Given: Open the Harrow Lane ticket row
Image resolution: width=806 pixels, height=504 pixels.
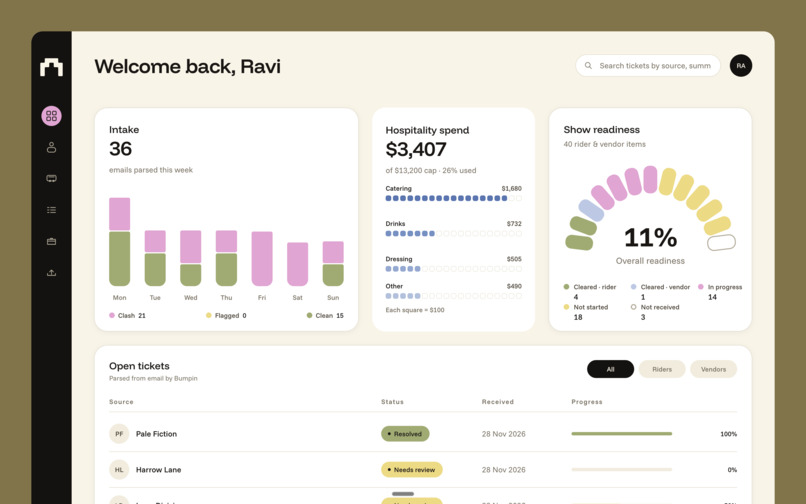Looking at the screenshot, I should click(423, 470).
